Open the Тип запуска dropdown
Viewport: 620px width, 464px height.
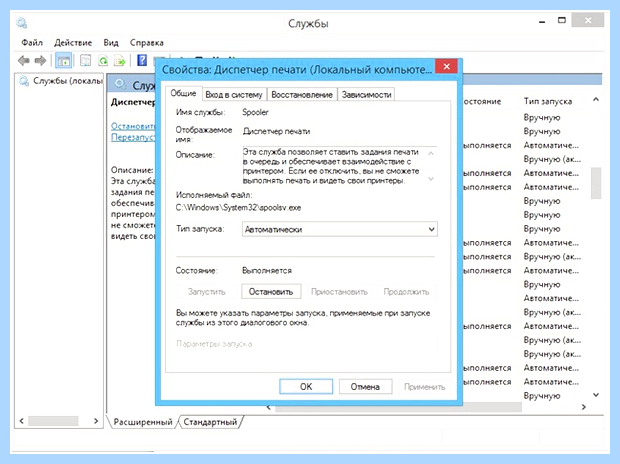pos(340,229)
